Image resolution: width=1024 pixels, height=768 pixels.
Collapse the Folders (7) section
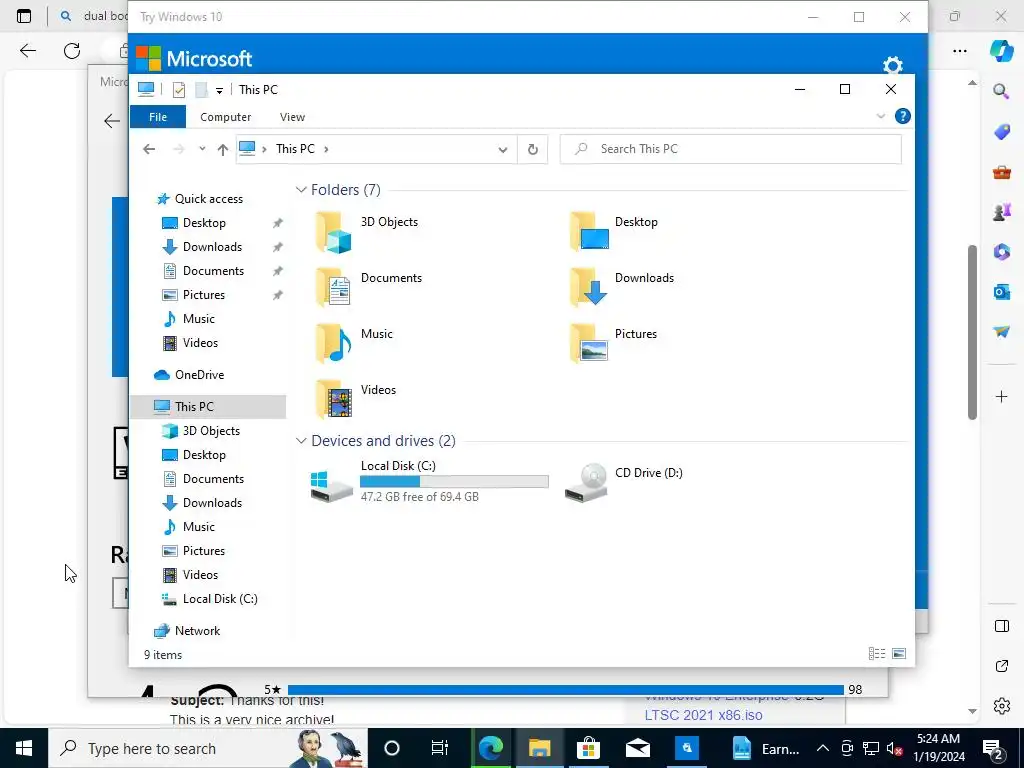(x=301, y=190)
